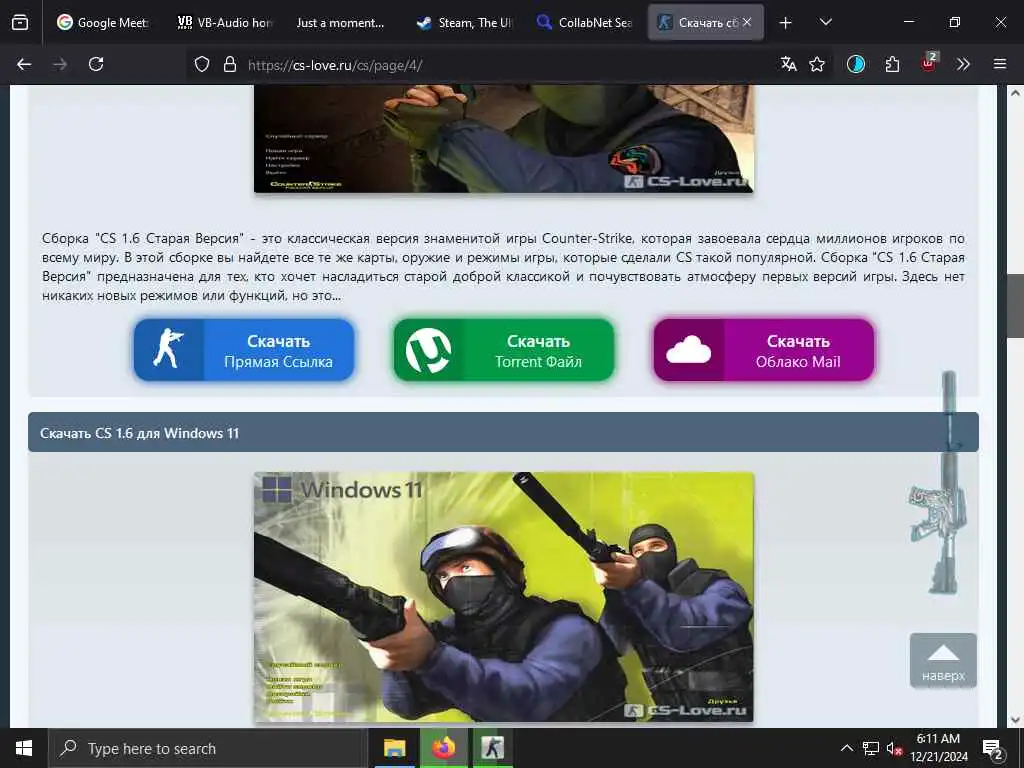The height and width of the screenshot is (768, 1024).
Task: Open the CS 1.6 Старая Версия screenshot image
Action: (504, 138)
